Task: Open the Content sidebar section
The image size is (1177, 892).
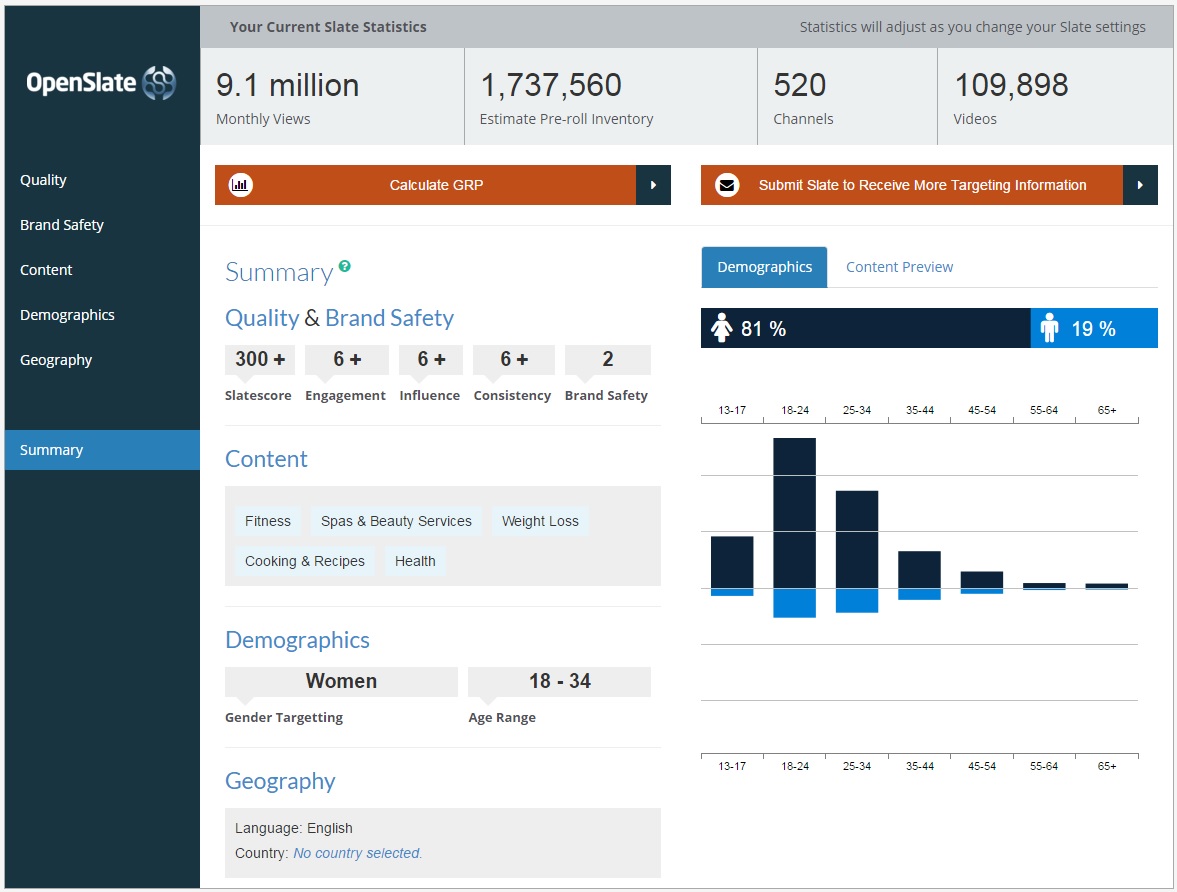Action: (x=46, y=270)
